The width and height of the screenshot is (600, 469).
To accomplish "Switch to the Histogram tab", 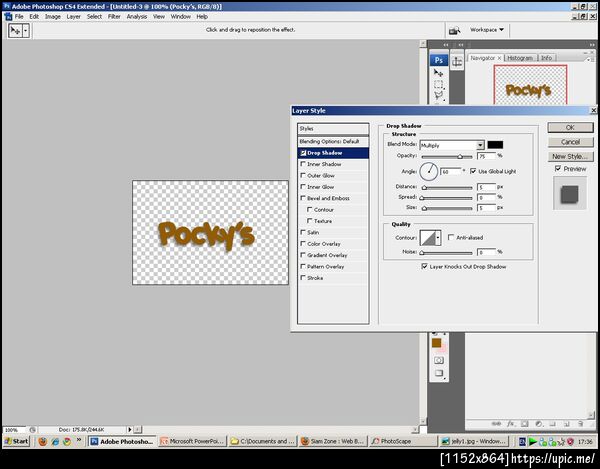I will click(x=520, y=58).
